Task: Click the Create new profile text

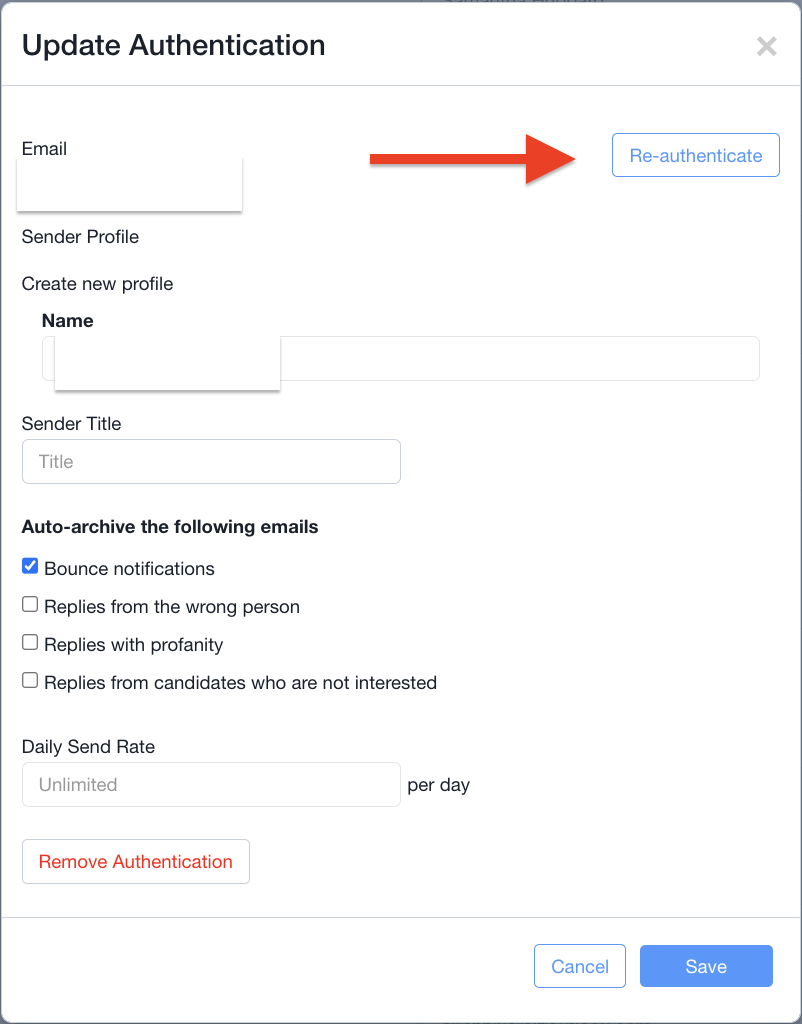Action: pos(97,284)
